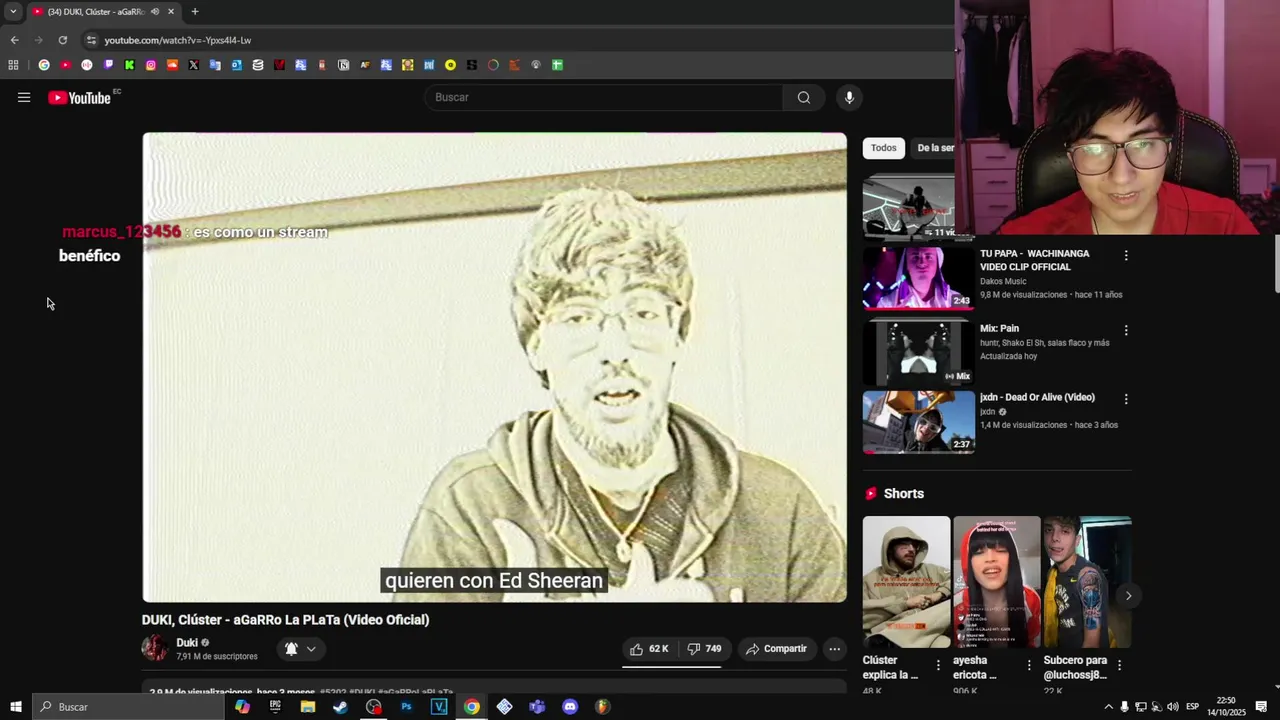Open options for Clúster explica Short
Image resolution: width=1280 pixels, height=720 pixels.
click(x=938, y=665)
